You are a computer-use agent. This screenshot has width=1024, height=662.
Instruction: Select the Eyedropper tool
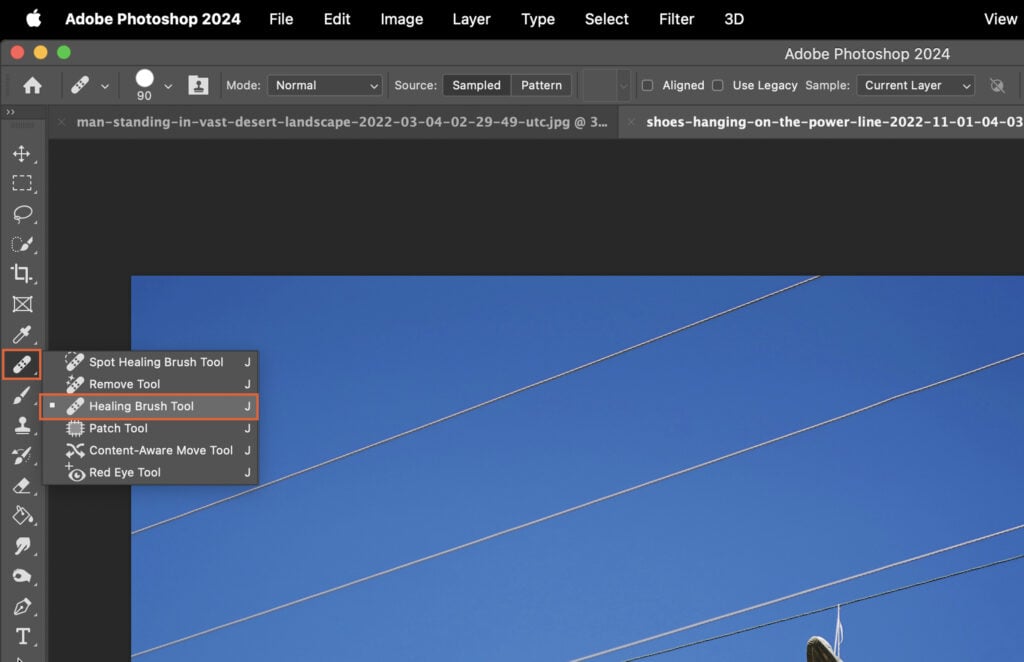point(22,334)
